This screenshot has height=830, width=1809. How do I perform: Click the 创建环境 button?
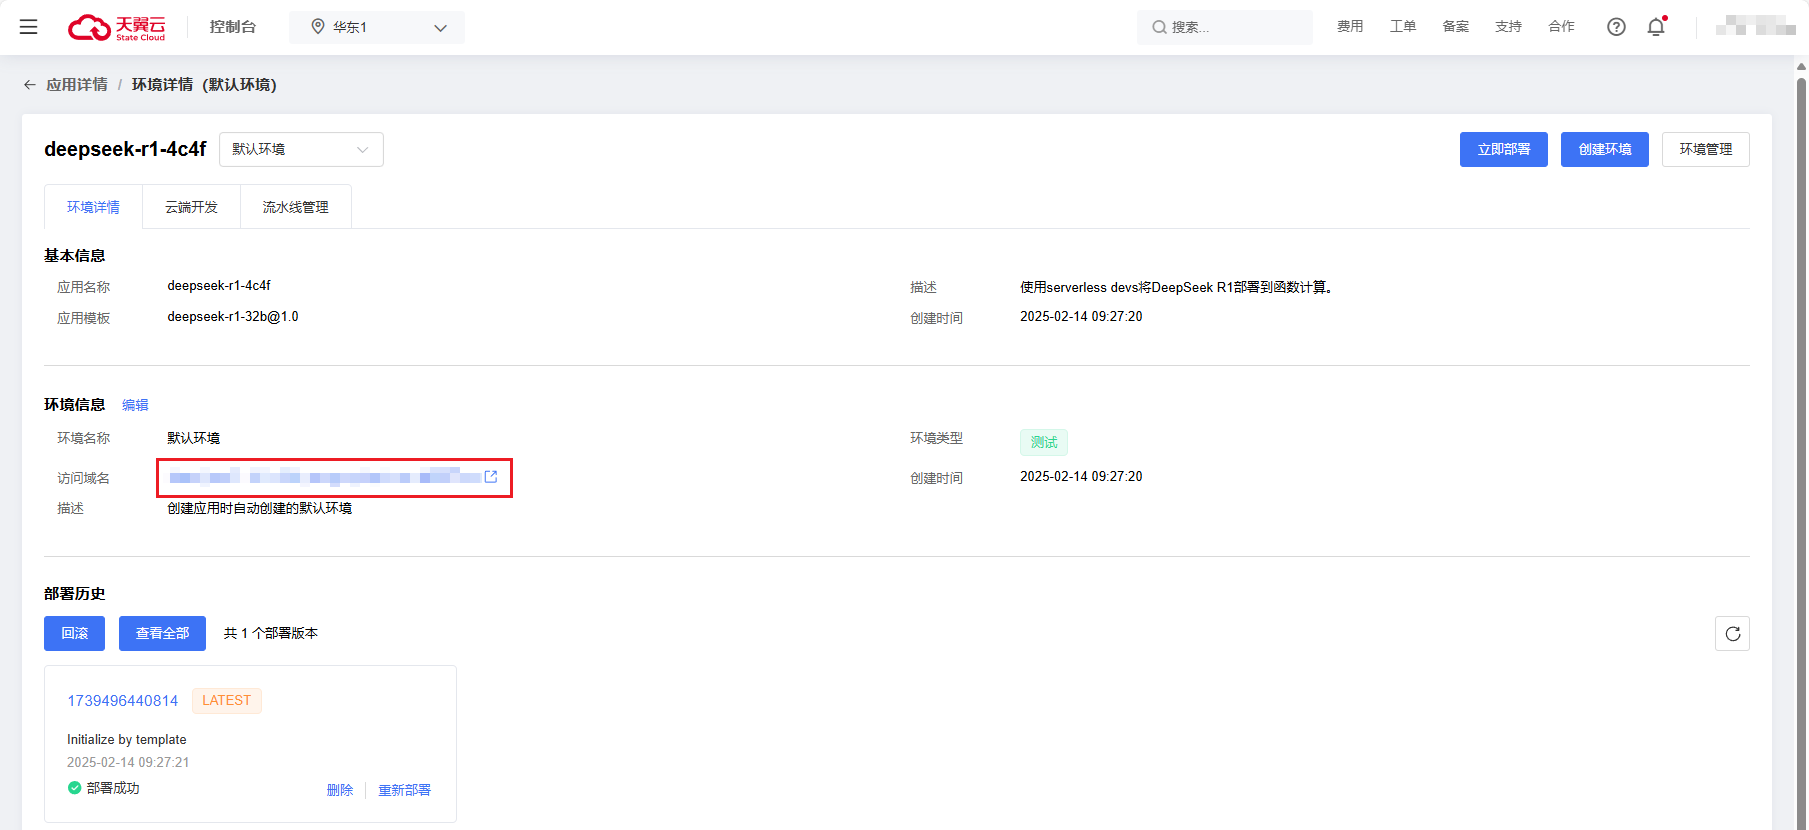tap(1605, 149)
